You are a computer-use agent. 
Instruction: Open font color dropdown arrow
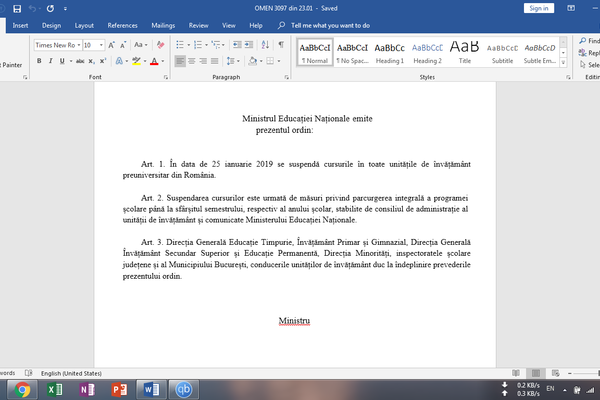[x=163, y=61]
